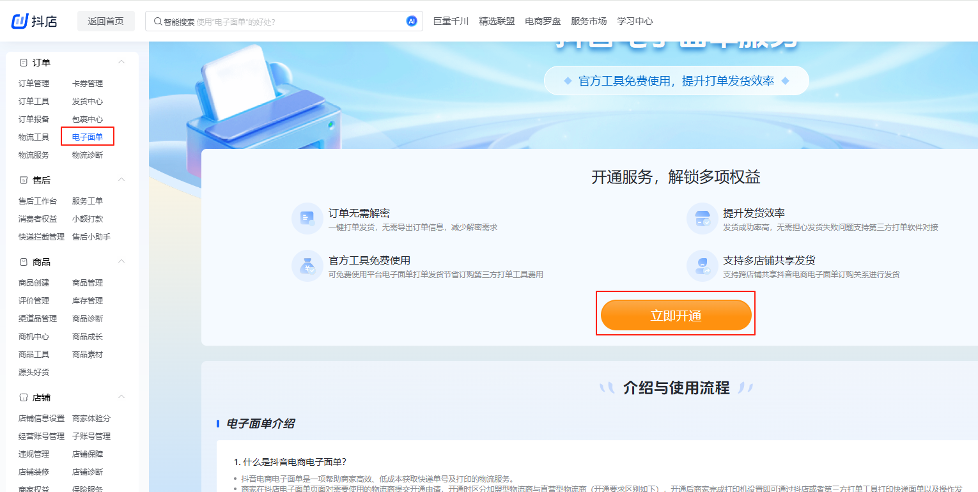978x492 pixels.
Task: Collapse the 店铺 sidebar section
Action: (x=122, y=398)
